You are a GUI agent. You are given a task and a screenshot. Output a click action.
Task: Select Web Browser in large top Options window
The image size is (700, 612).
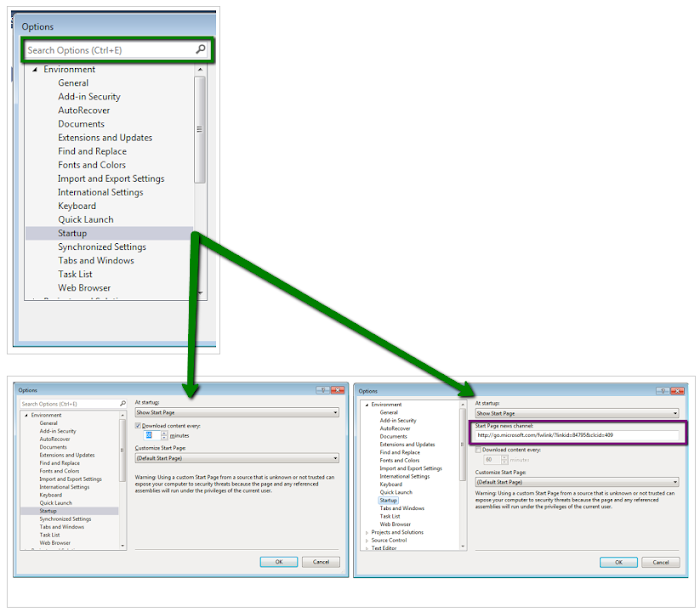point(84,288)
